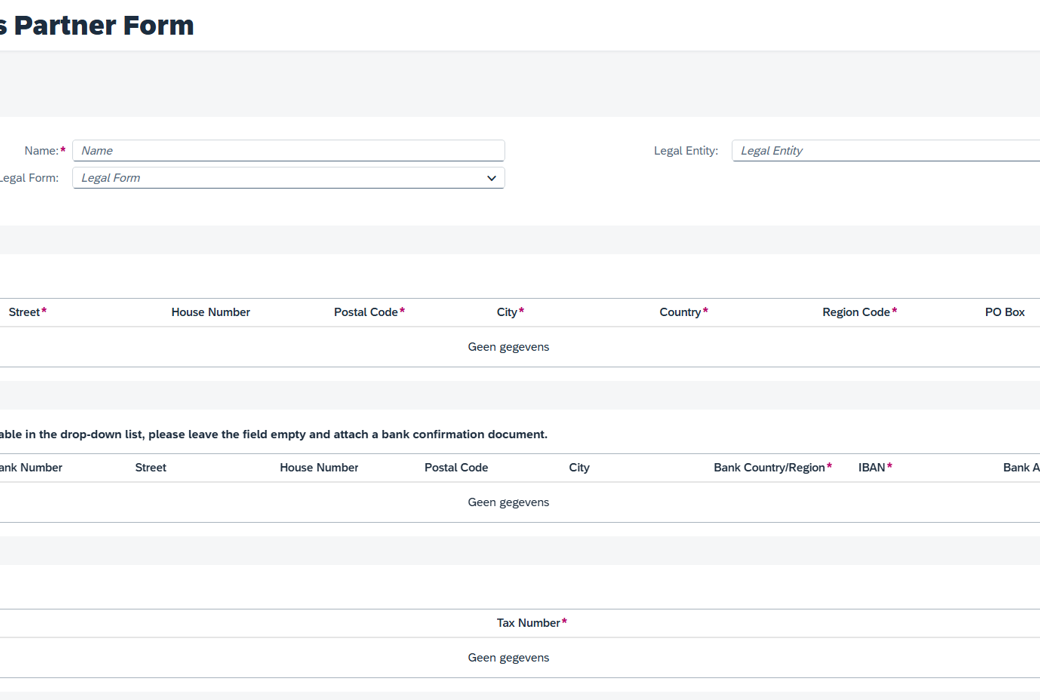Click the Legal Form dropdown chevron arrow
The width and height of the screenshot is (1040, 700).
click(x=491, y=177)
